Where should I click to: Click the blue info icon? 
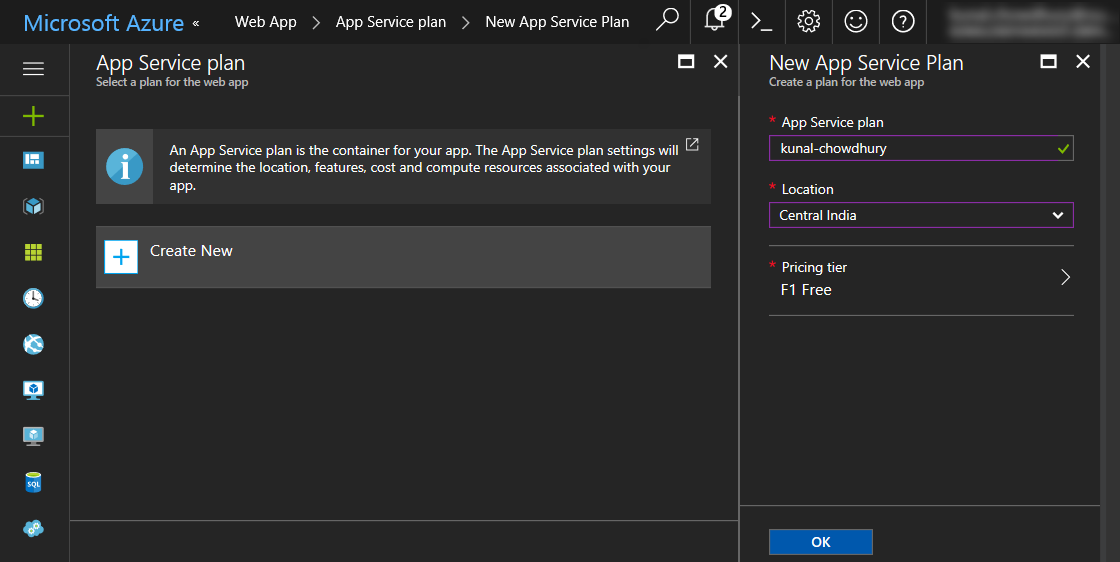(x=124, y=167)
